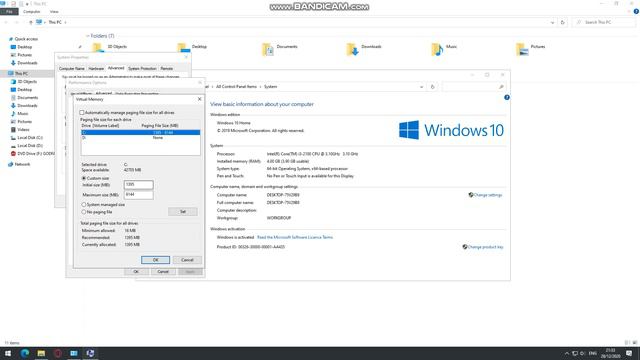This screenshot has width=640, height=360.
Task: Open File Explorer from the taskbar
Action: 41,353
